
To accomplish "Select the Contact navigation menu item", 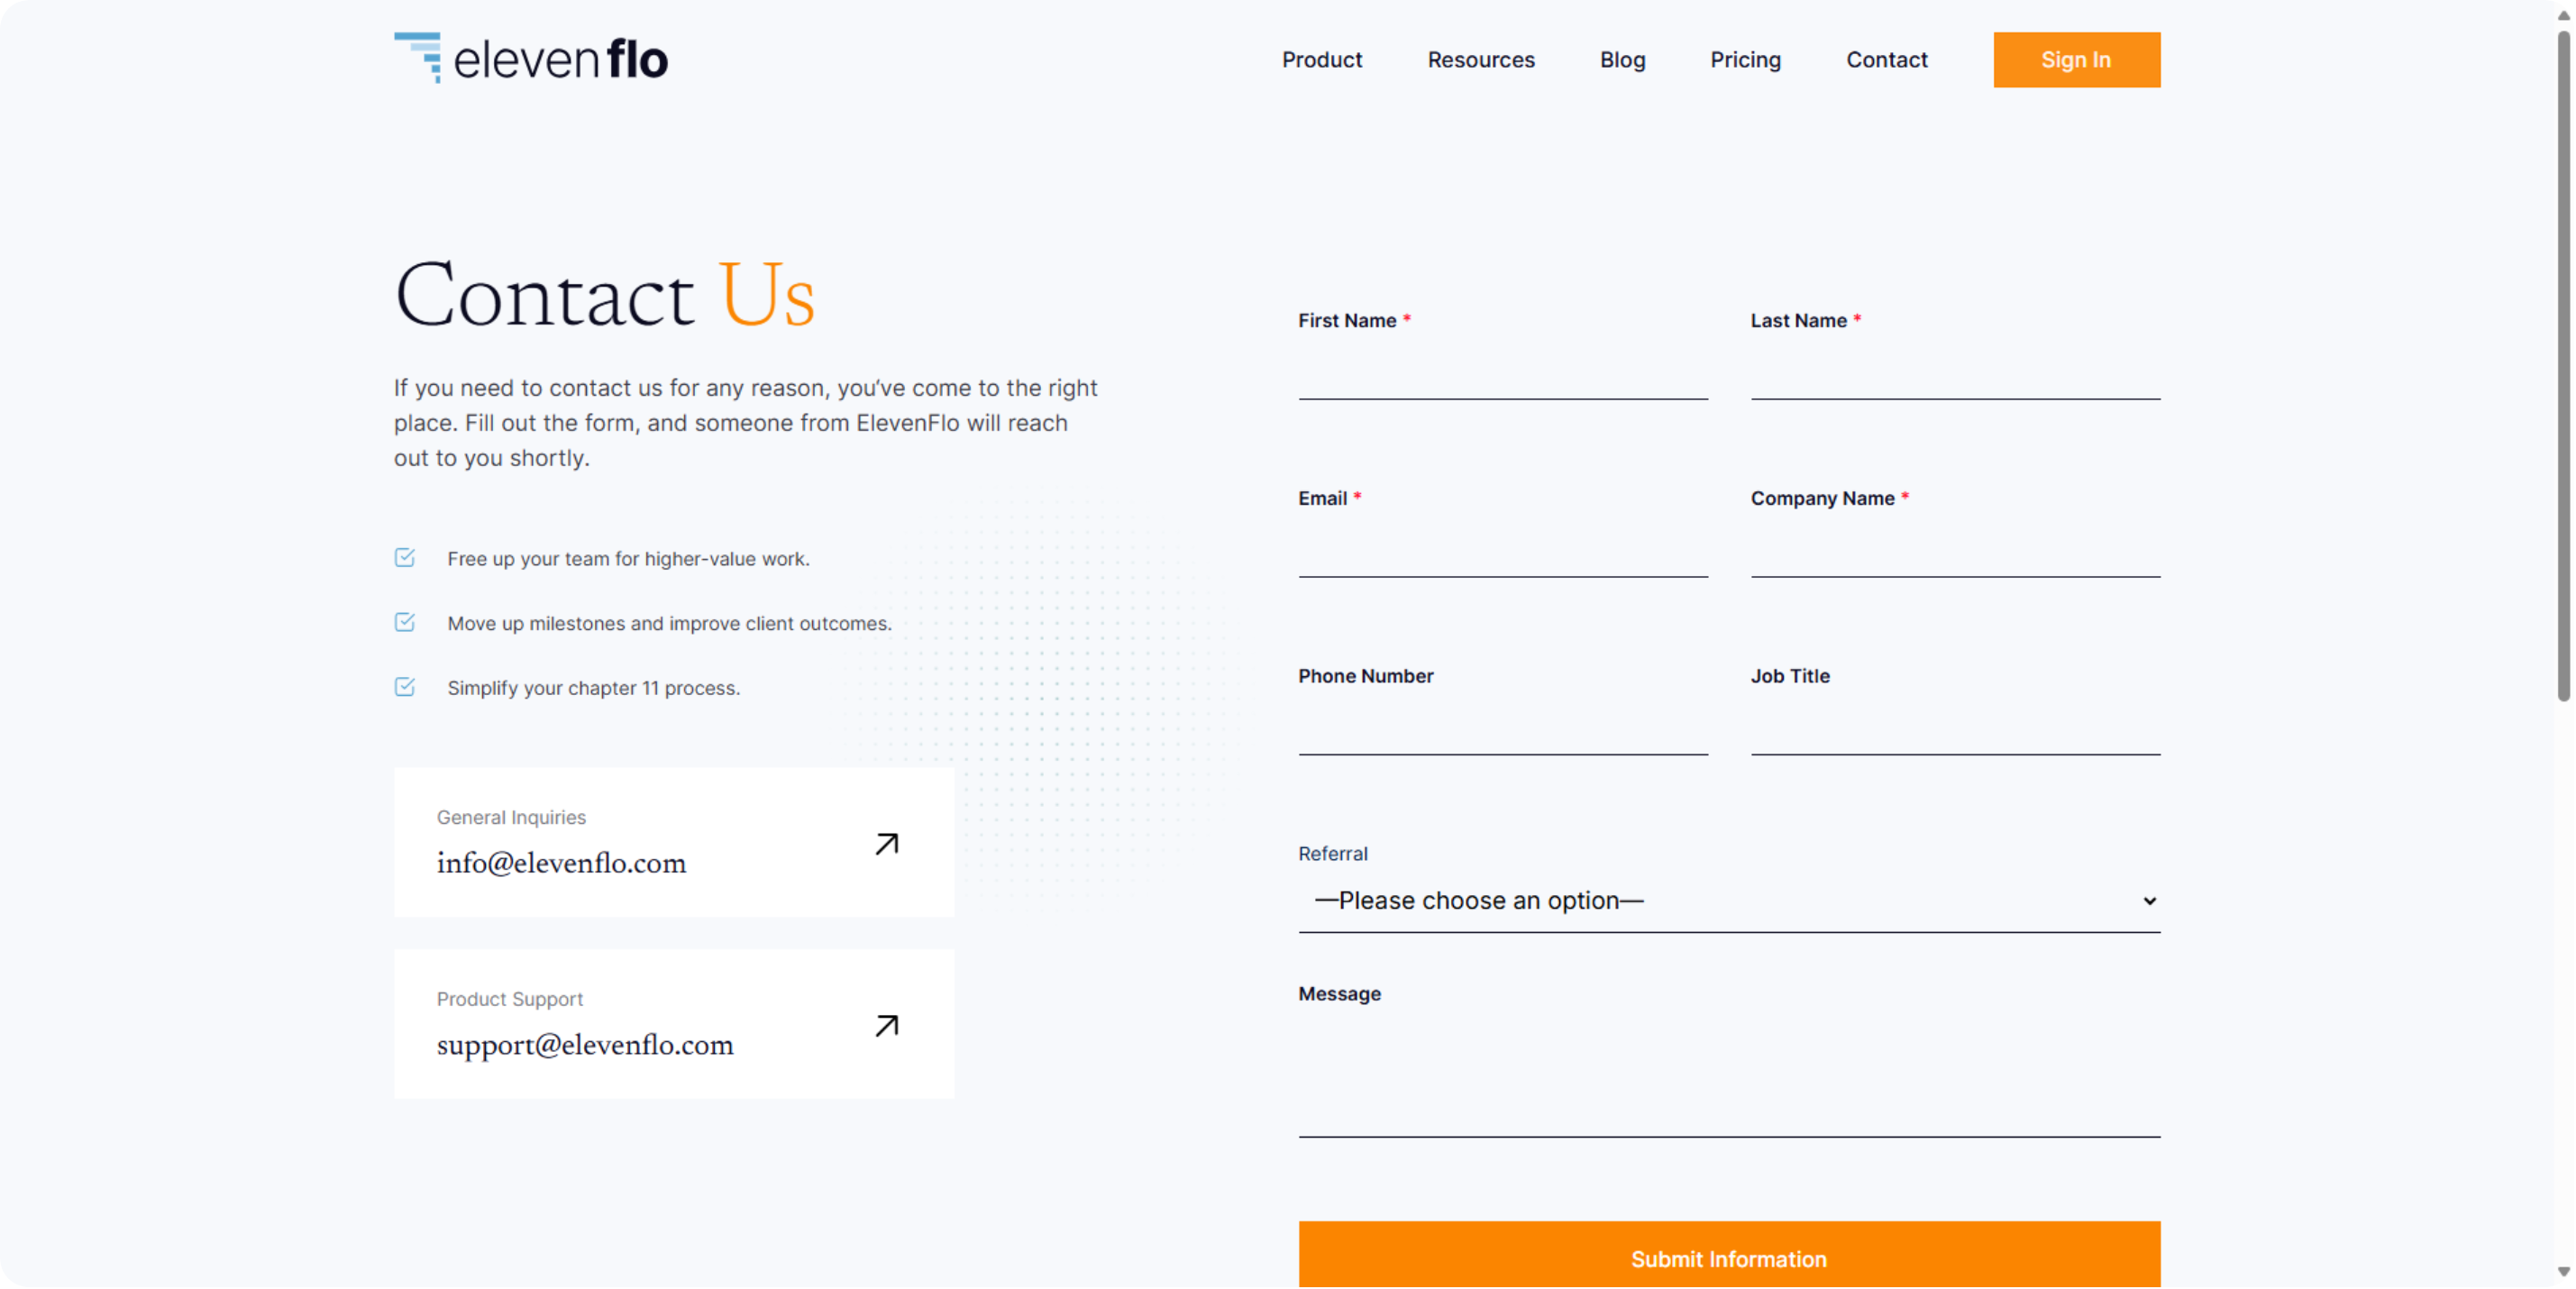I will click(x=1886, y=59).
